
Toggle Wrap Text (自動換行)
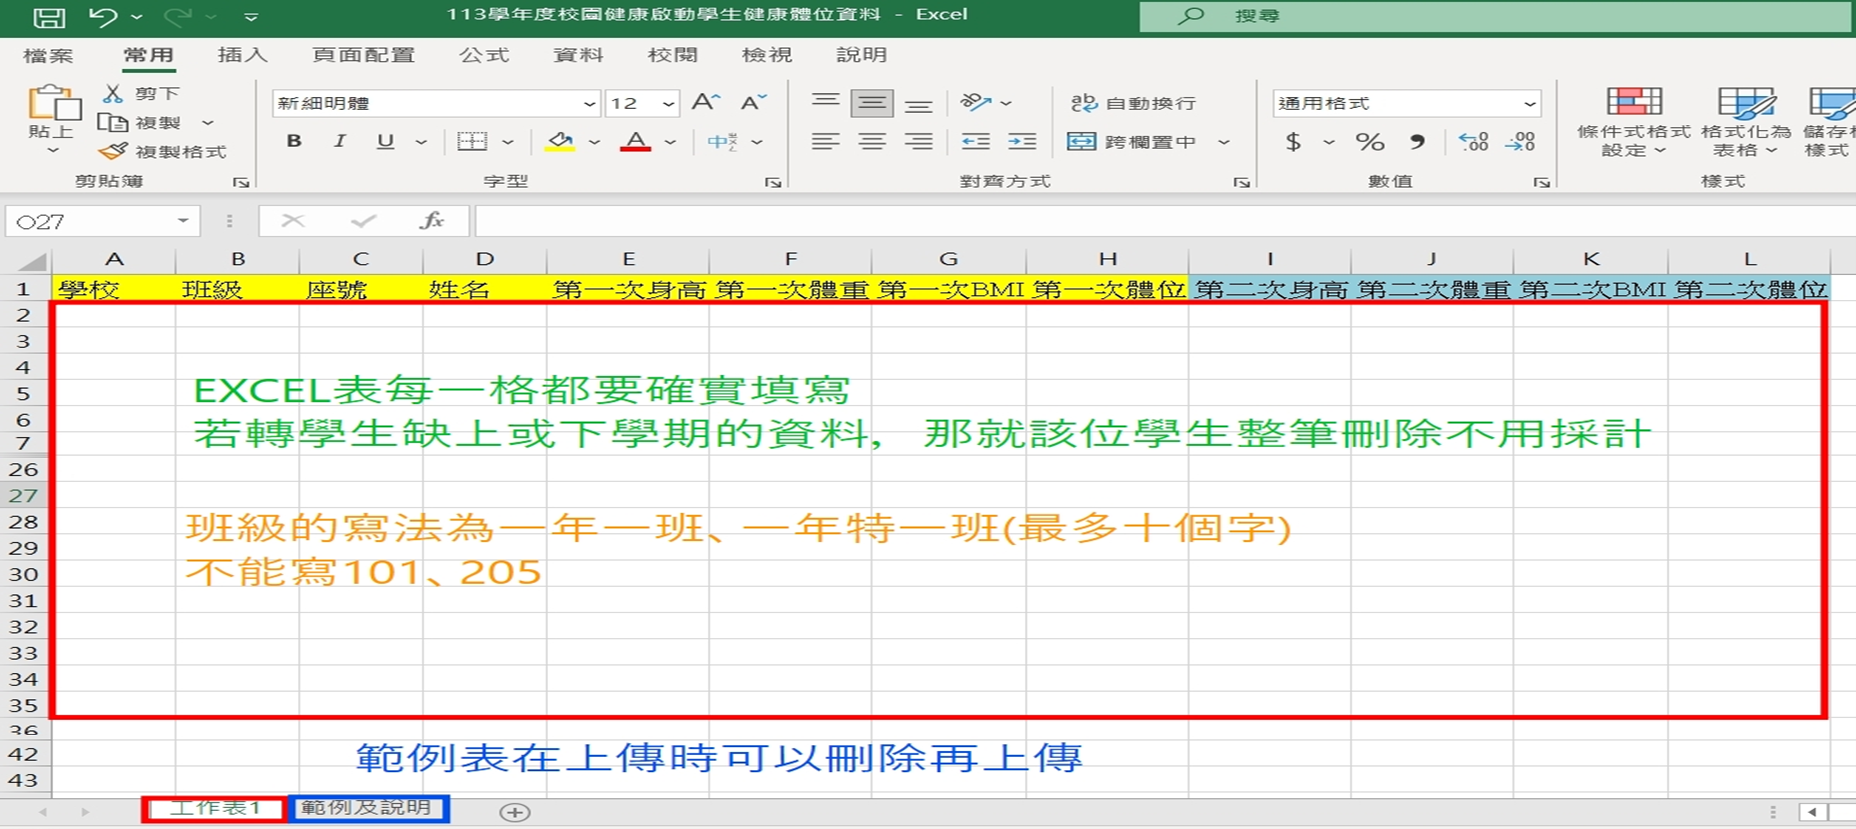[1133, 103]
